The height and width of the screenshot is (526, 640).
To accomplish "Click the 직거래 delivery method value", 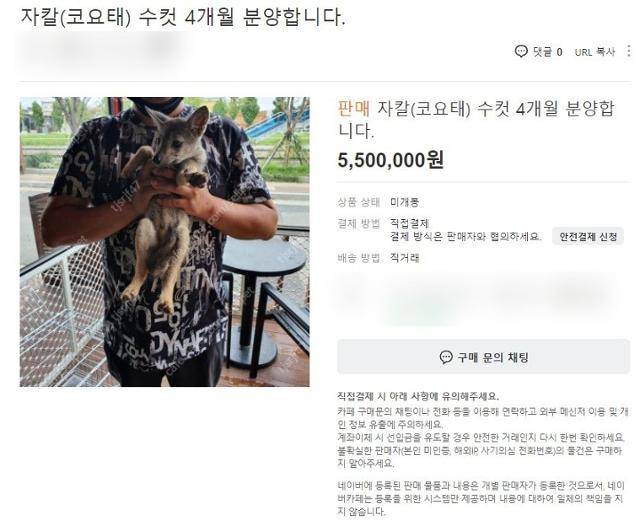I will (404, 258).
